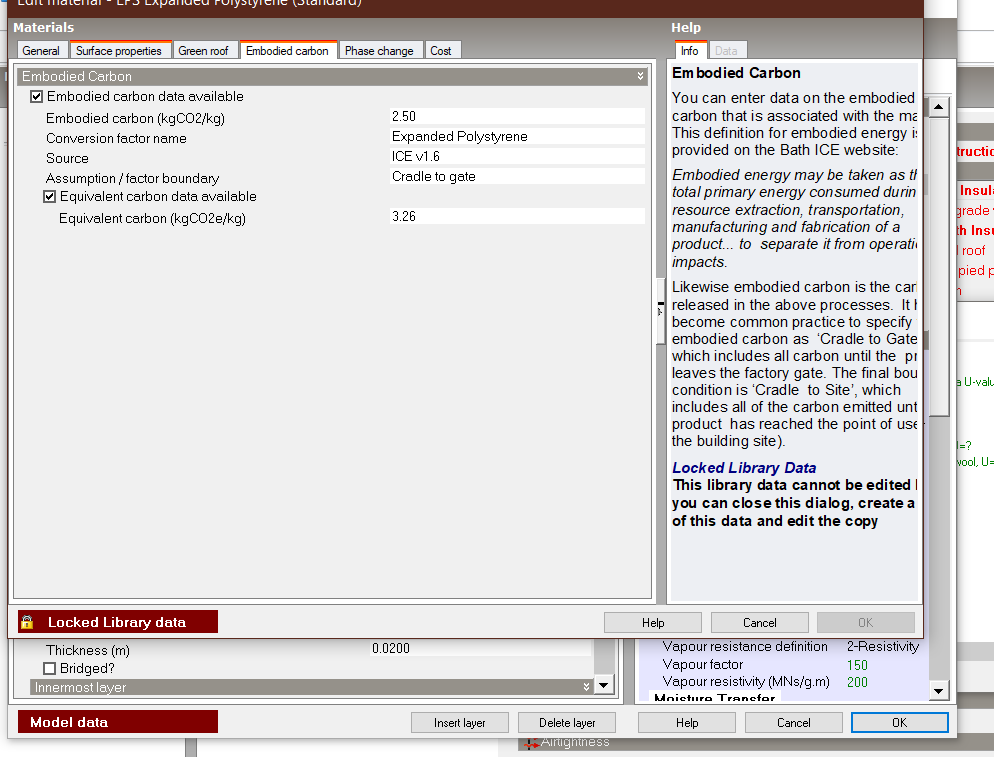The width and height of the screenshot is (994, 757).
Task: Click the red Model data banner
Action: [x=118, y=722]
